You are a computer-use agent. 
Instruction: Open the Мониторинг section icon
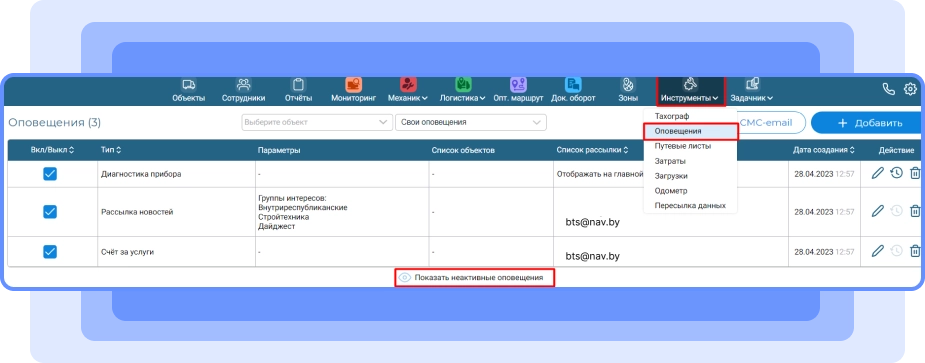[353, 84]
